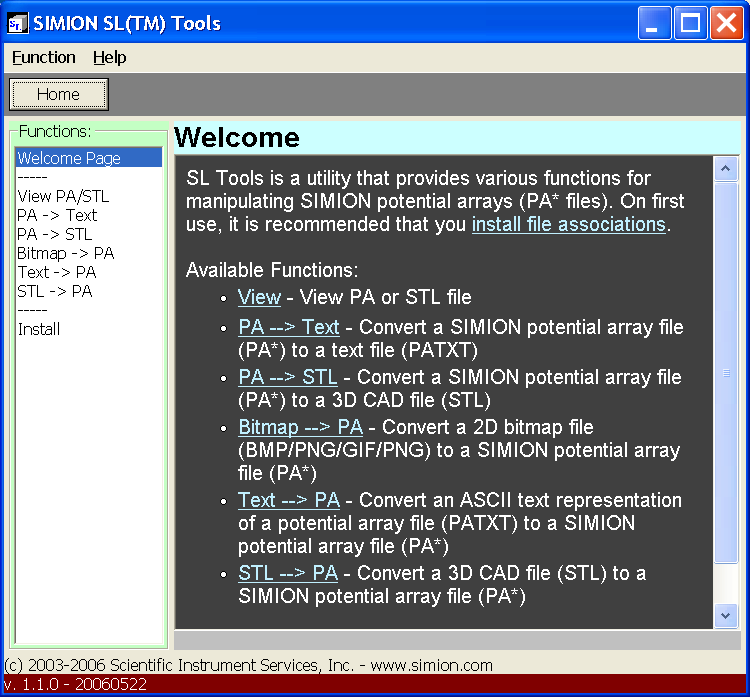Click the vertical scrollbar thumb

[x=726, y=373]
